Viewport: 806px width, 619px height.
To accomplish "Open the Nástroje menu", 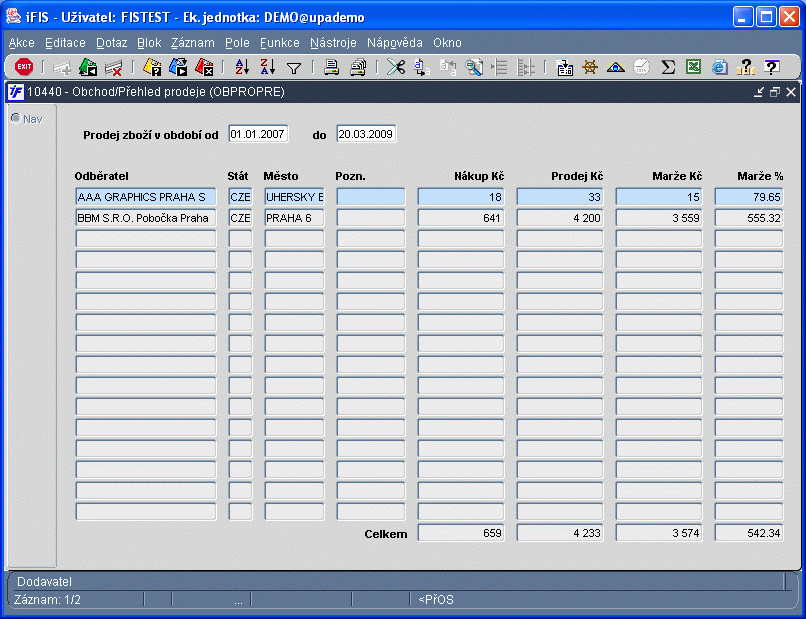I will pos(333,43).
